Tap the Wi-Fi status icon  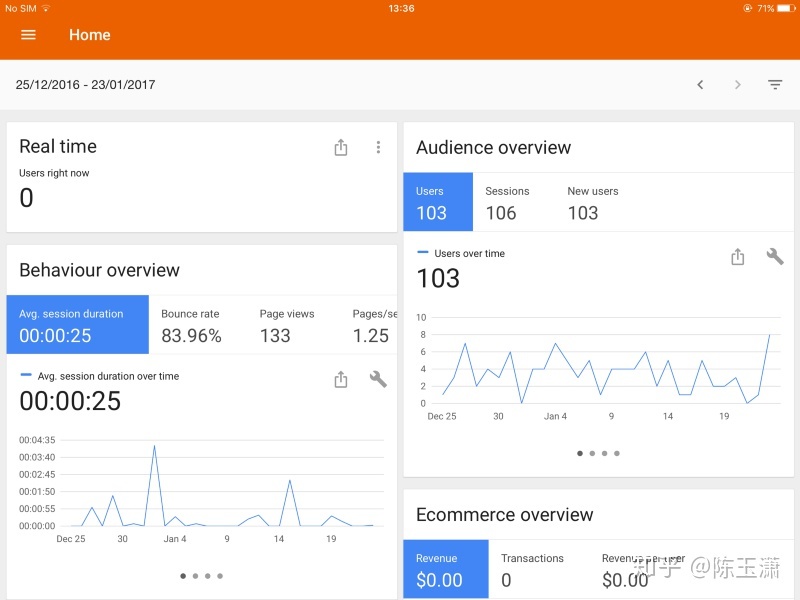click(x=46, y=8)
